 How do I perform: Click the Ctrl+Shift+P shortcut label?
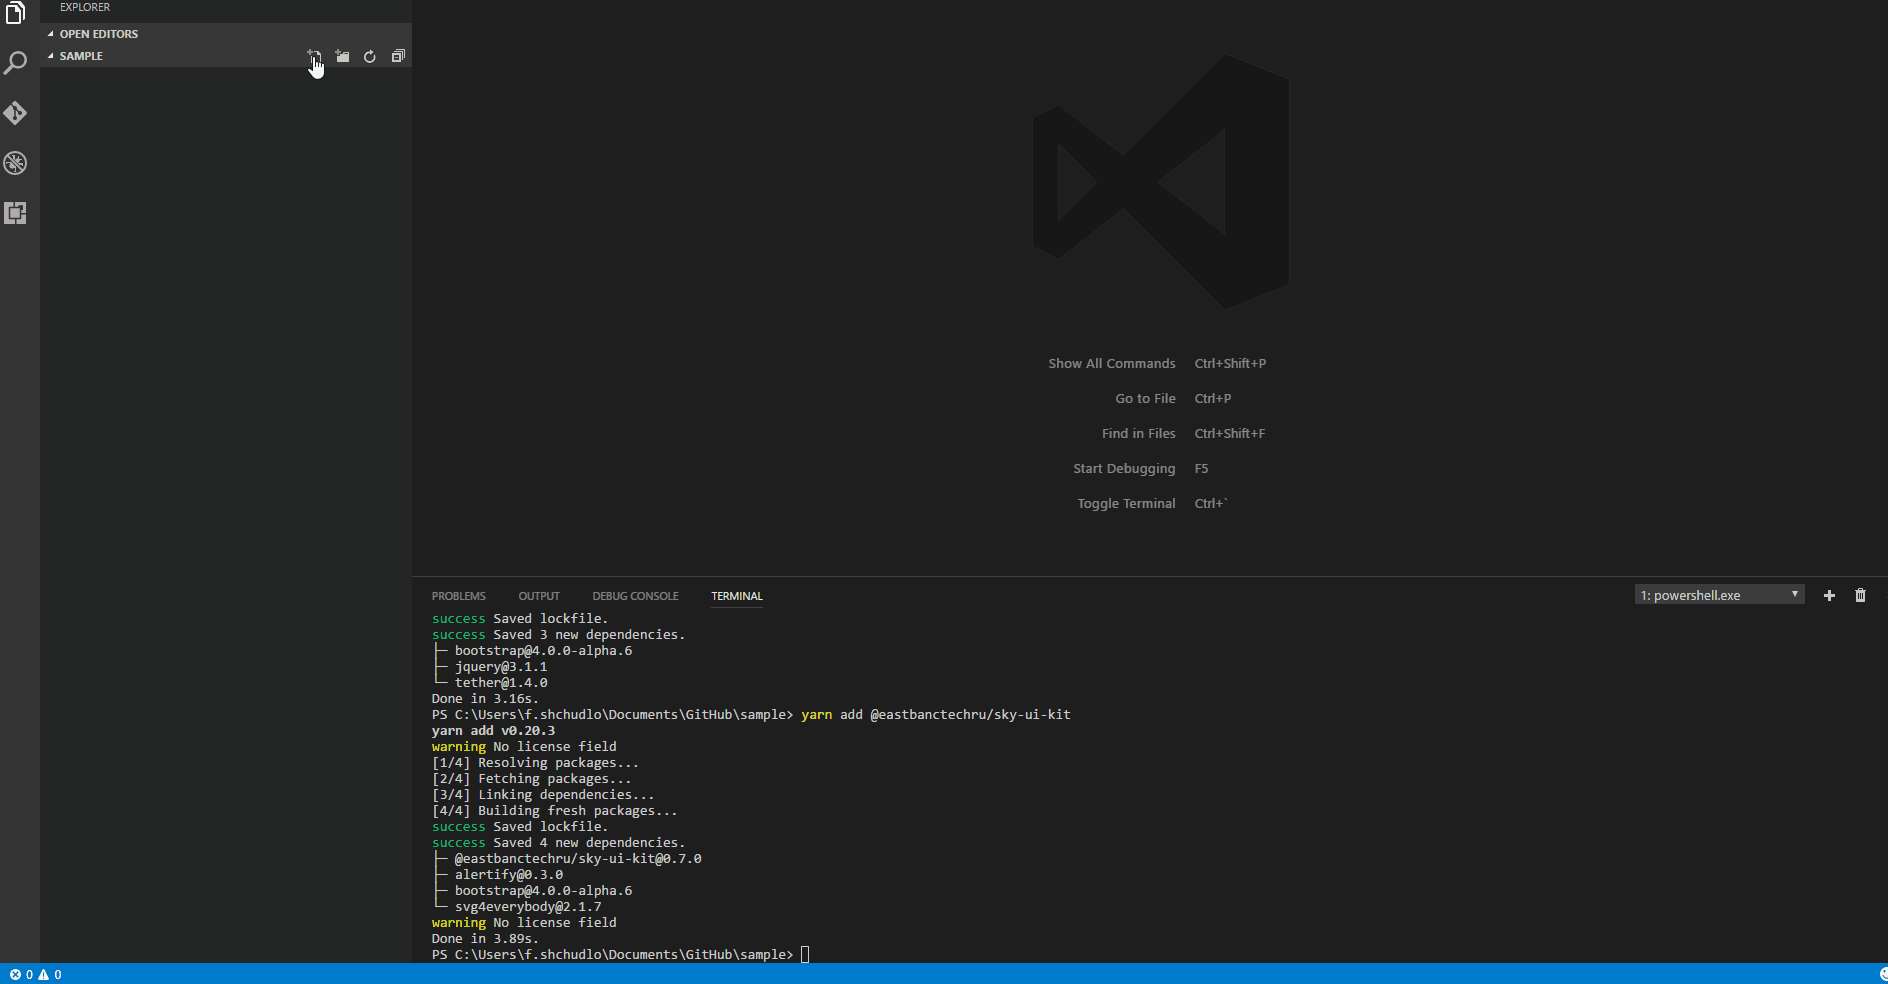click(1230, 364)
